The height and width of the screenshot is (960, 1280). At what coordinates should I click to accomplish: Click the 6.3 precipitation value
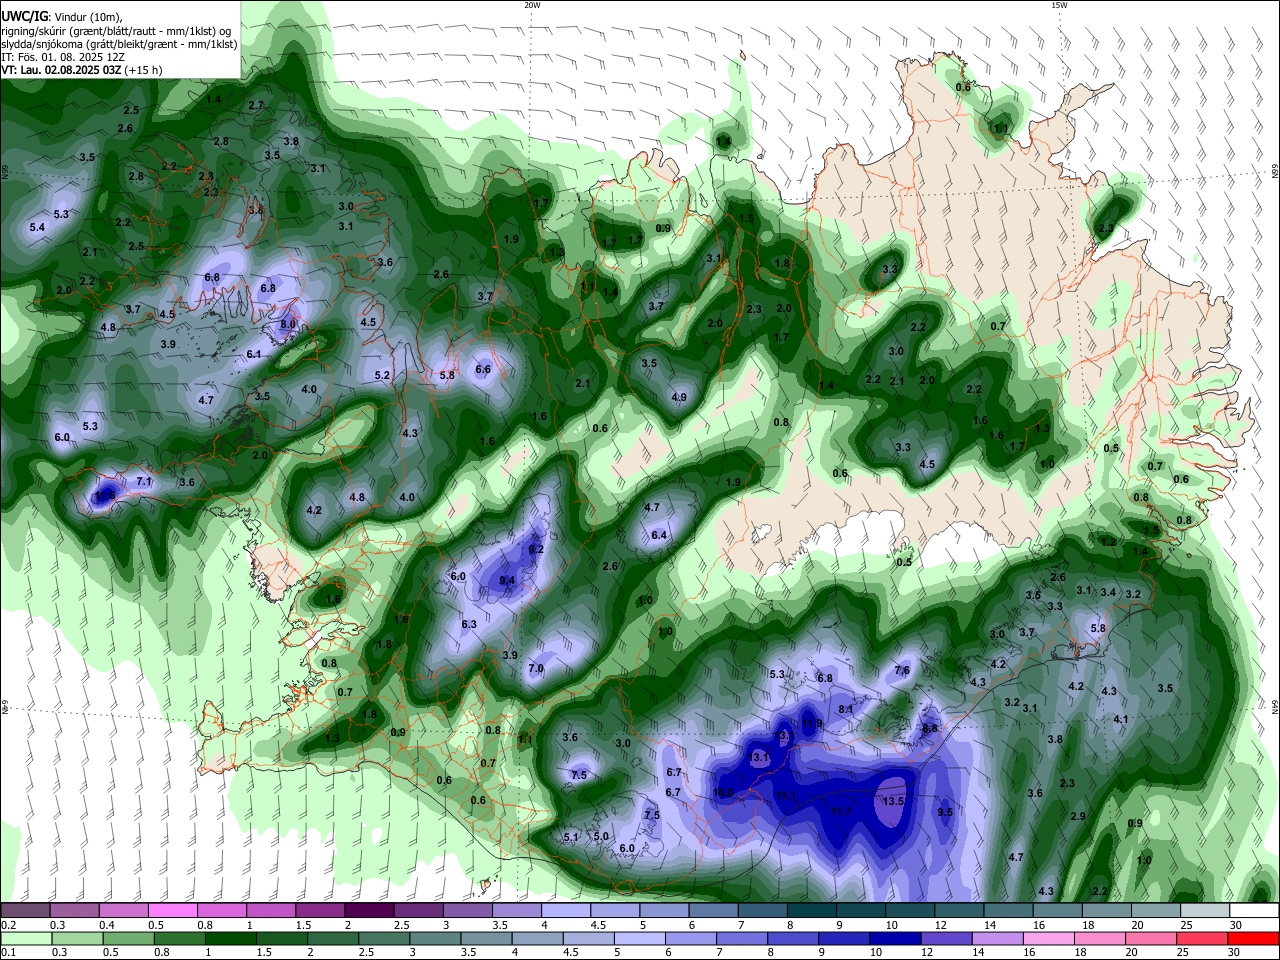469,624
